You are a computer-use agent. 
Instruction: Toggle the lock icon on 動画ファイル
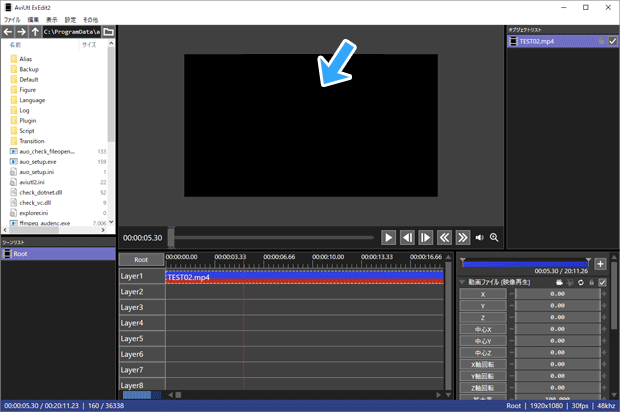point(591,283)
